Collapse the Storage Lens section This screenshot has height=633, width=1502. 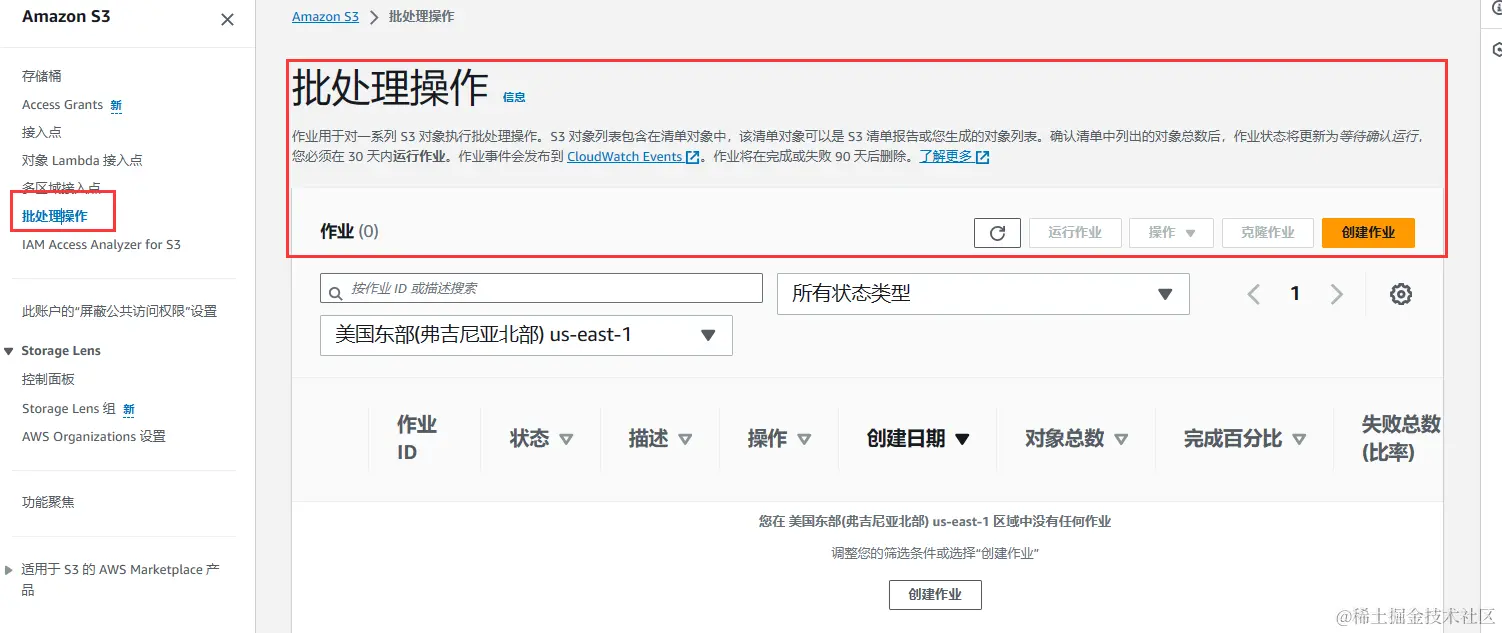pos(10,351)
